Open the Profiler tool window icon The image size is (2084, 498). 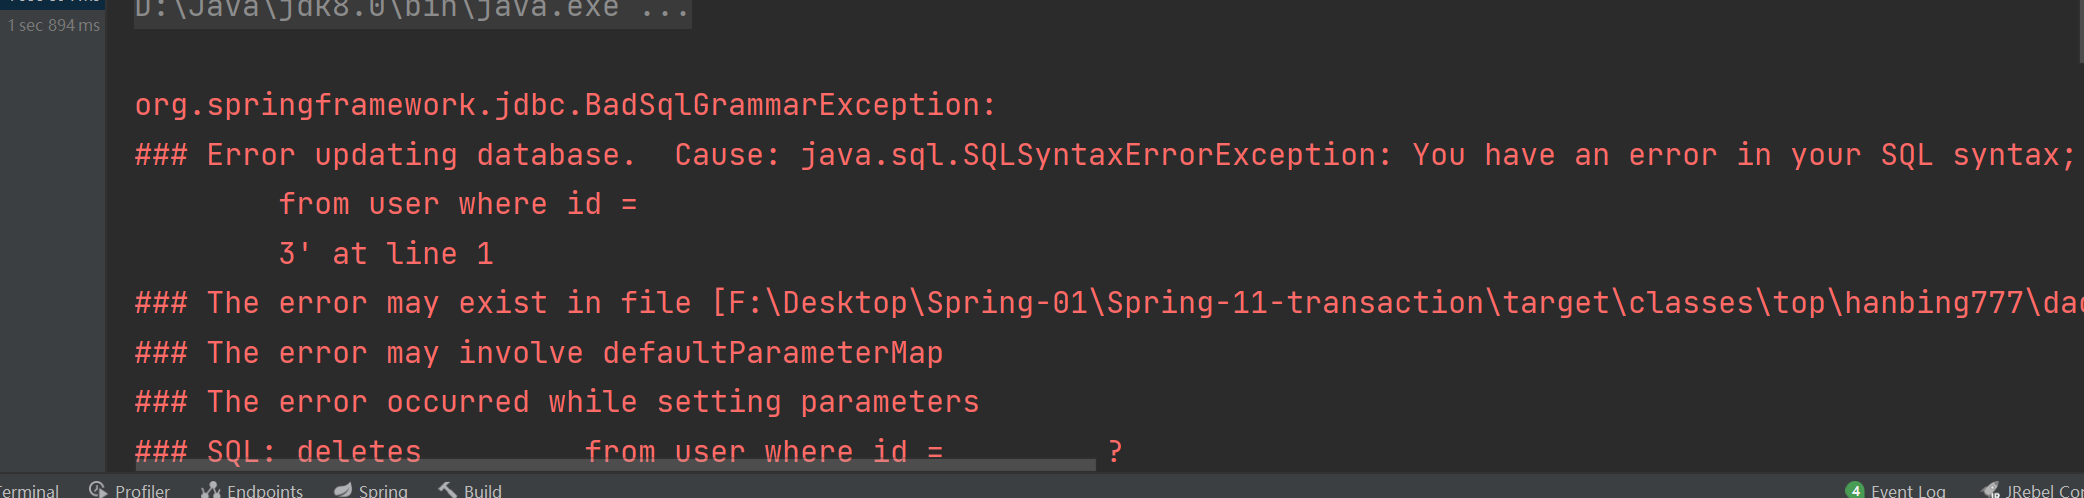(x=98, y=490)
